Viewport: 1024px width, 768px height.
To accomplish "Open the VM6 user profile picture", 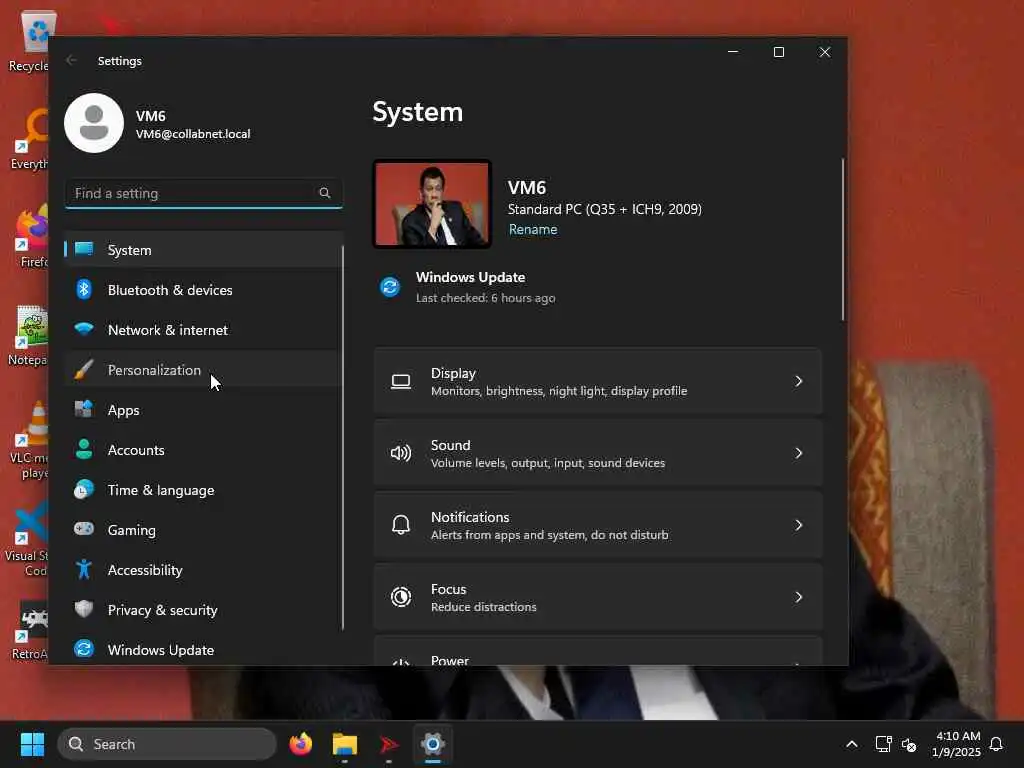I will (94, 123).
